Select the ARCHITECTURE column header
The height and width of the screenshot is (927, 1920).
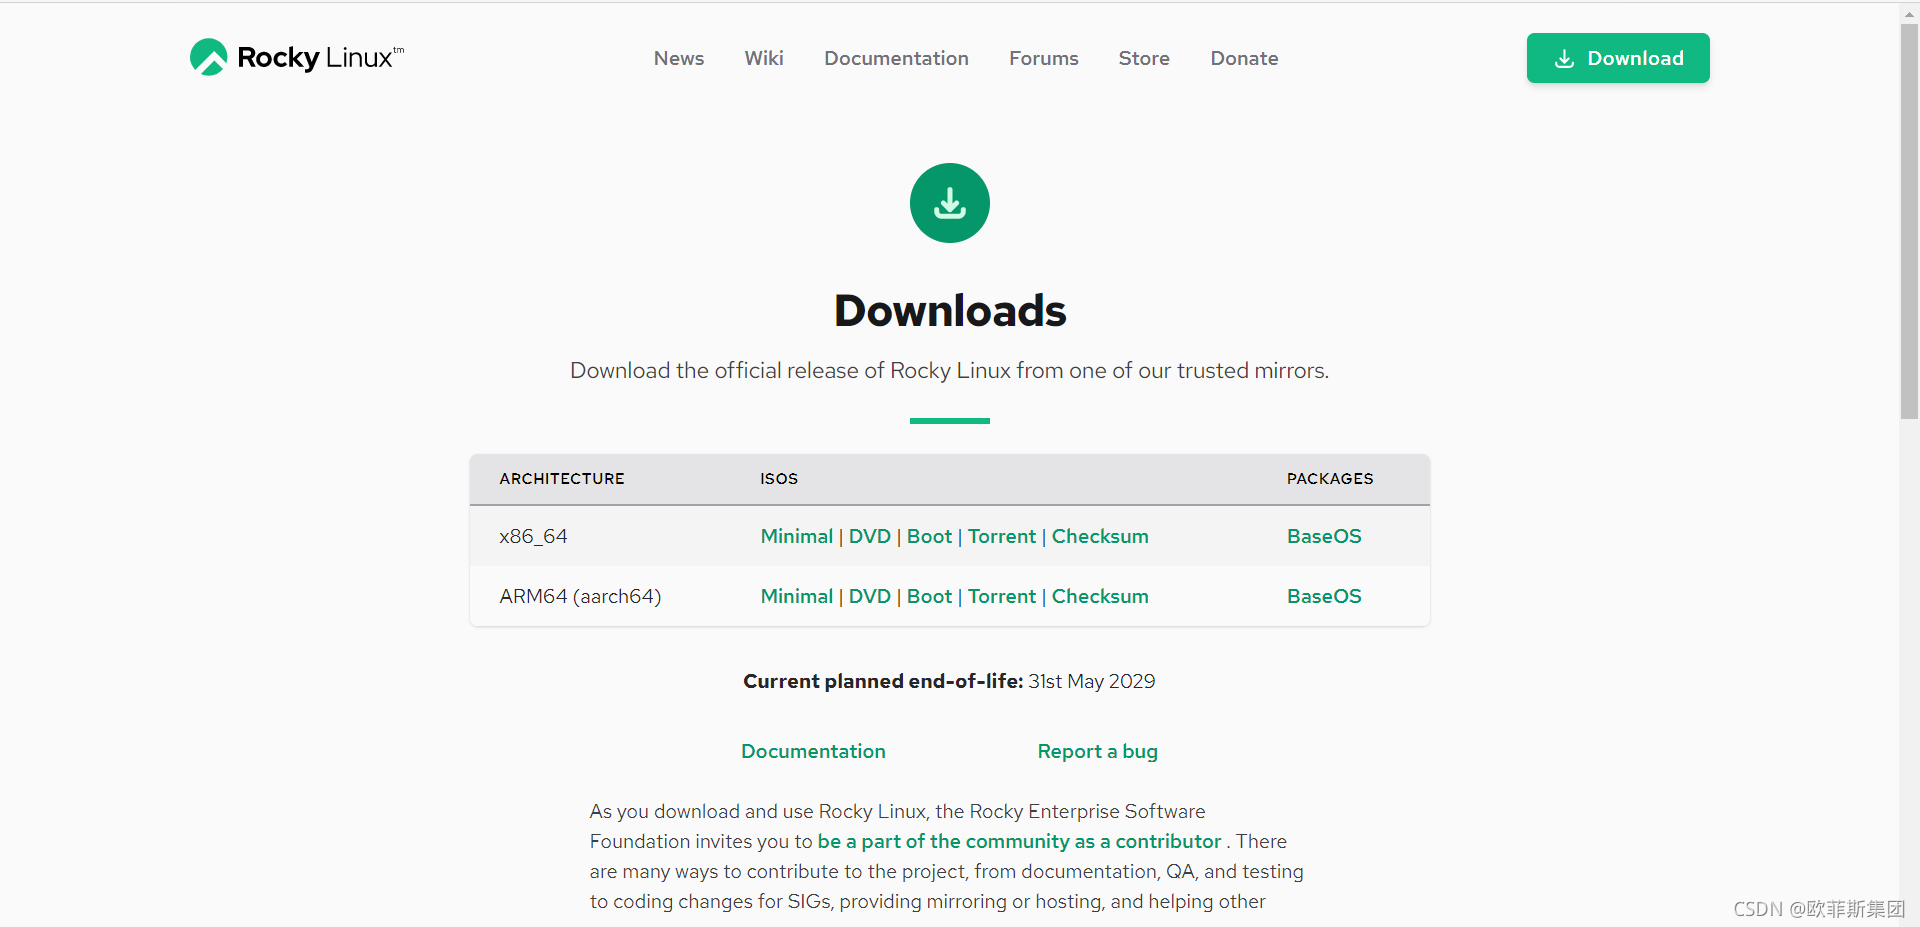(562, 479)
